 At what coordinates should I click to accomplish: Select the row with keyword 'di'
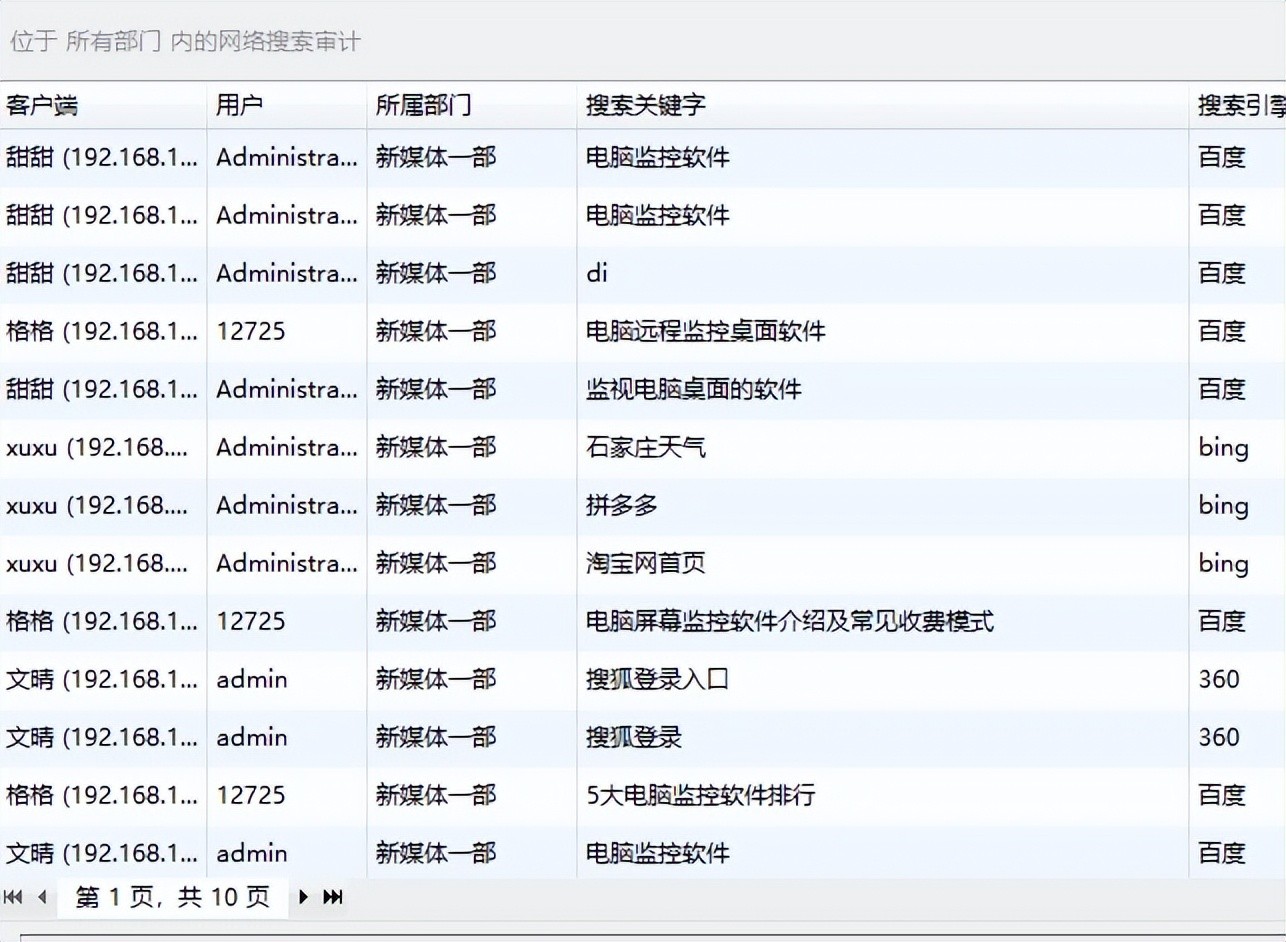597,273
